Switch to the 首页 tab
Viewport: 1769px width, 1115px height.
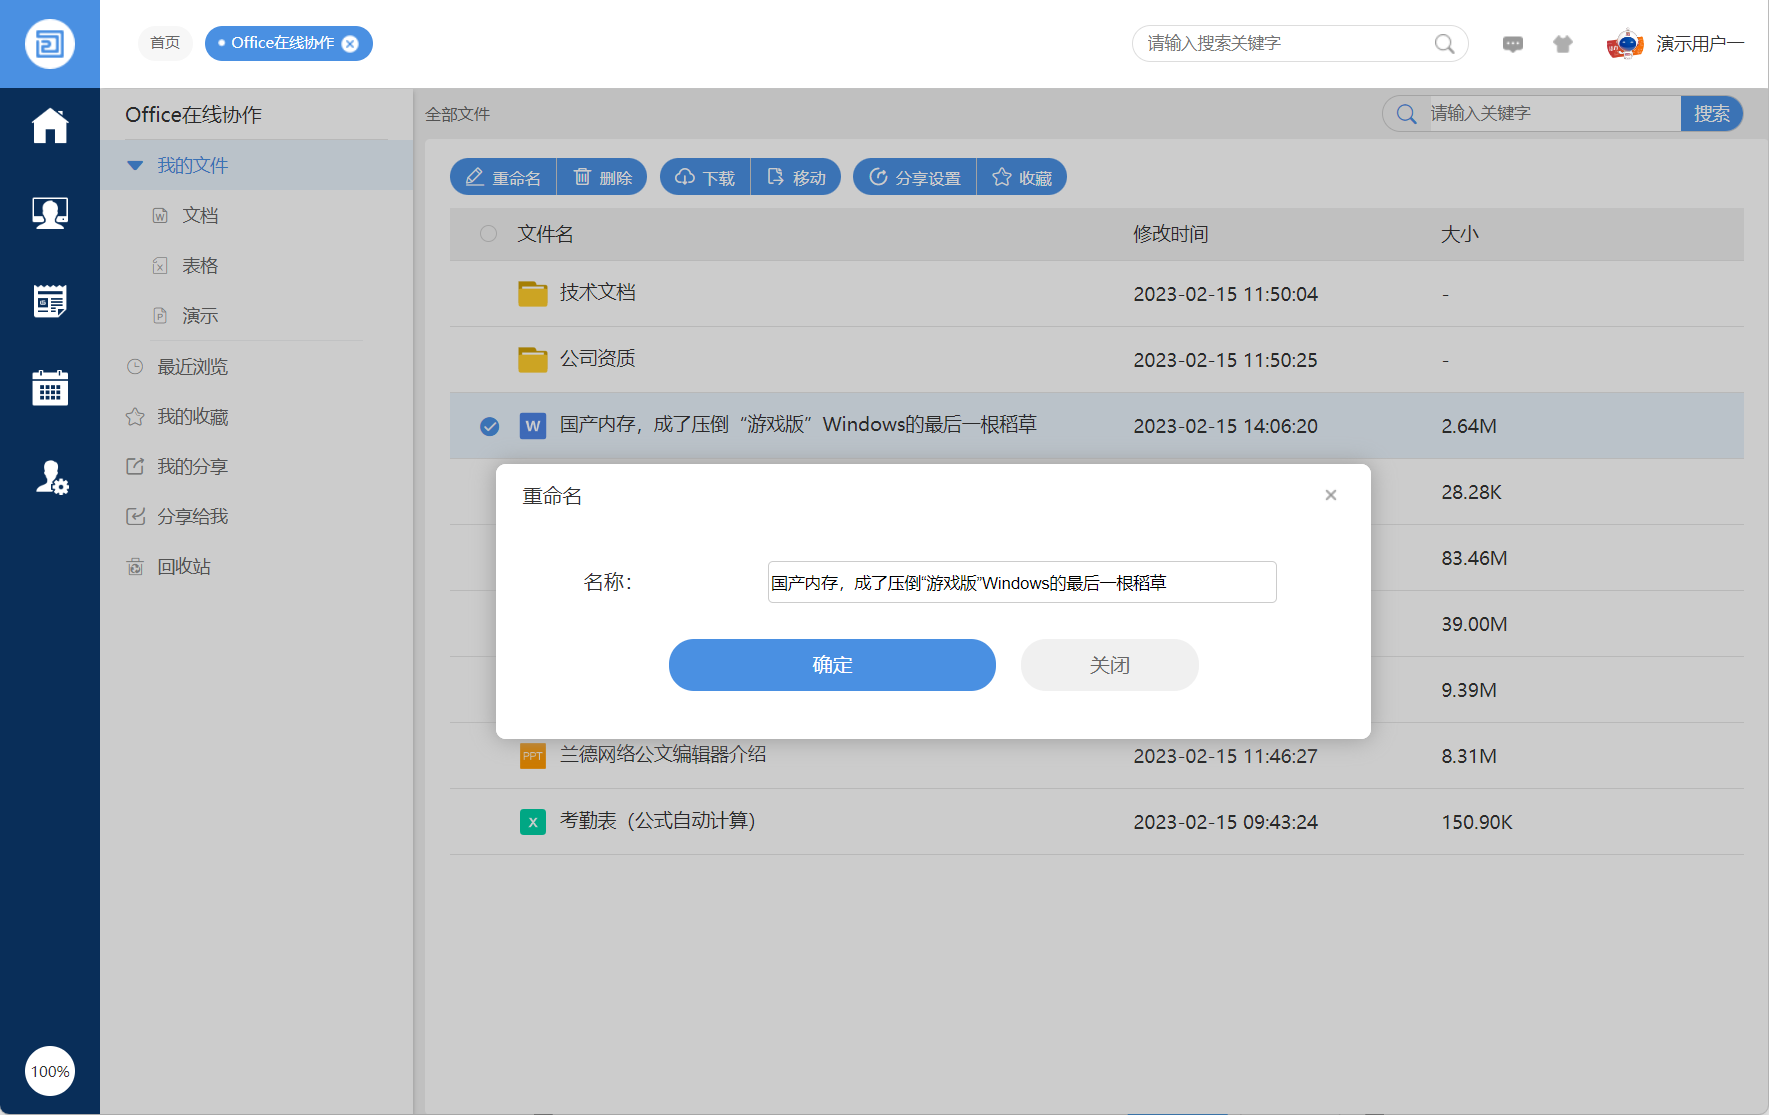[165, 43]
